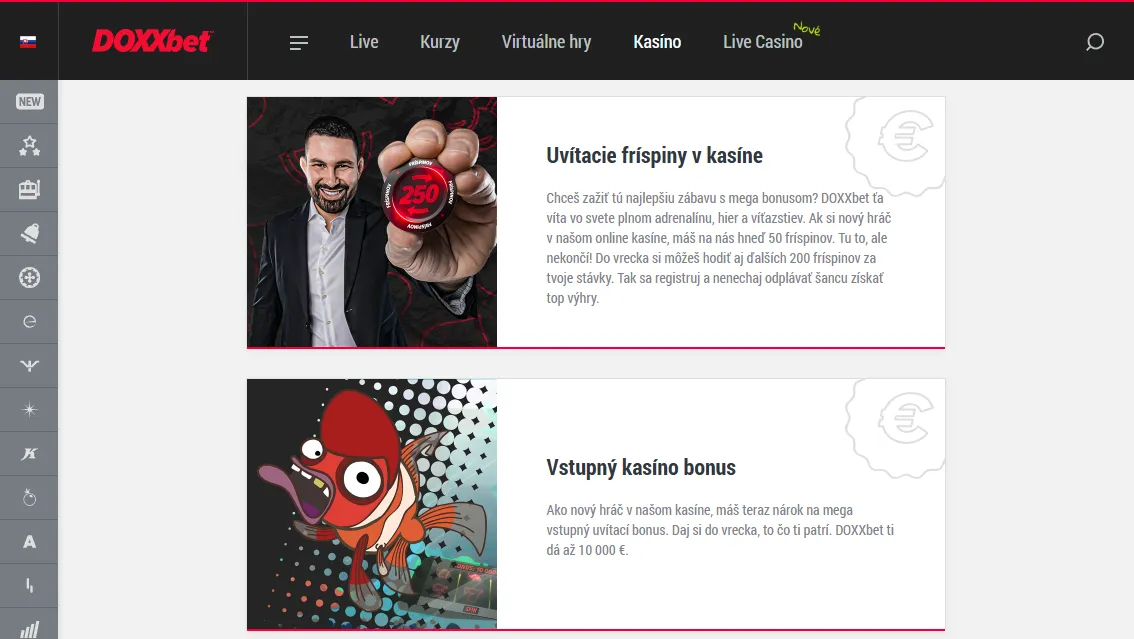Open Live Casino from the top menu
This screenshot has width=1134, height=639.
(763, 42)
